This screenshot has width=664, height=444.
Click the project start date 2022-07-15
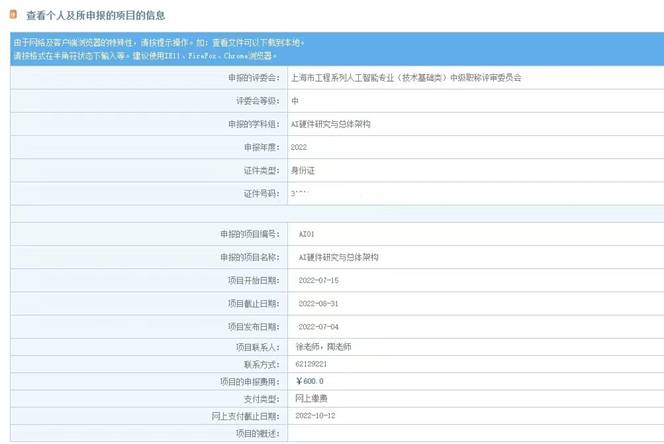(319, 280)
